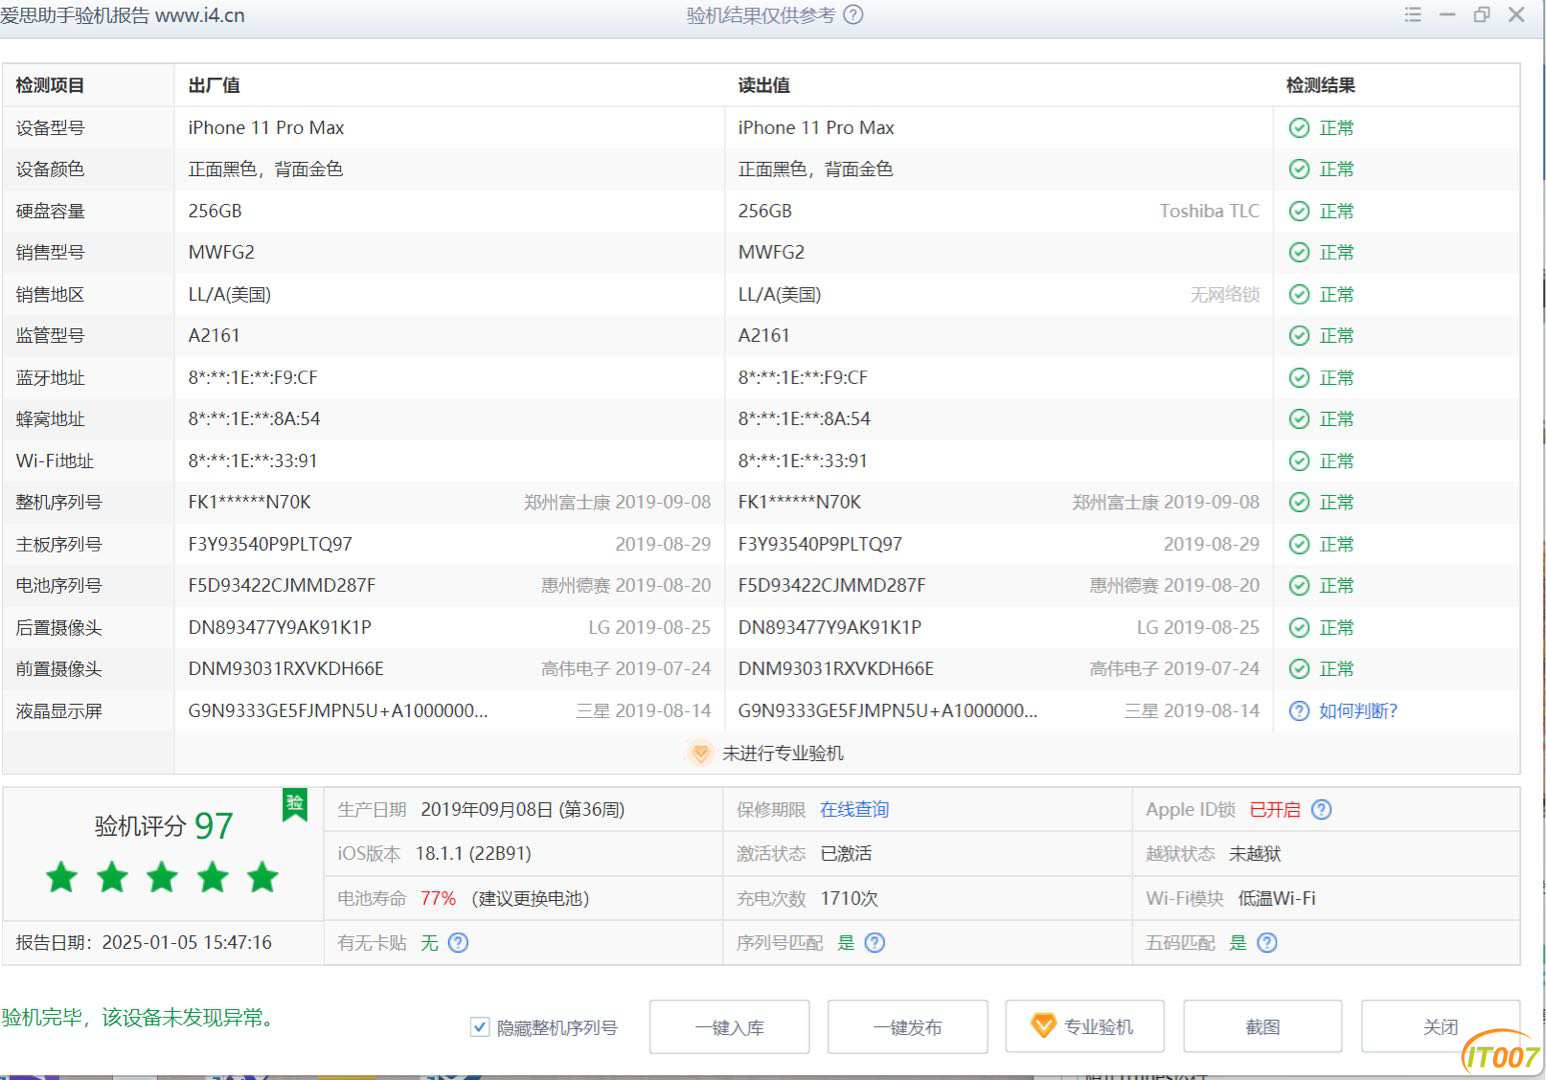Click the 设备型号 normal check icon

(x=1299, y=128)
